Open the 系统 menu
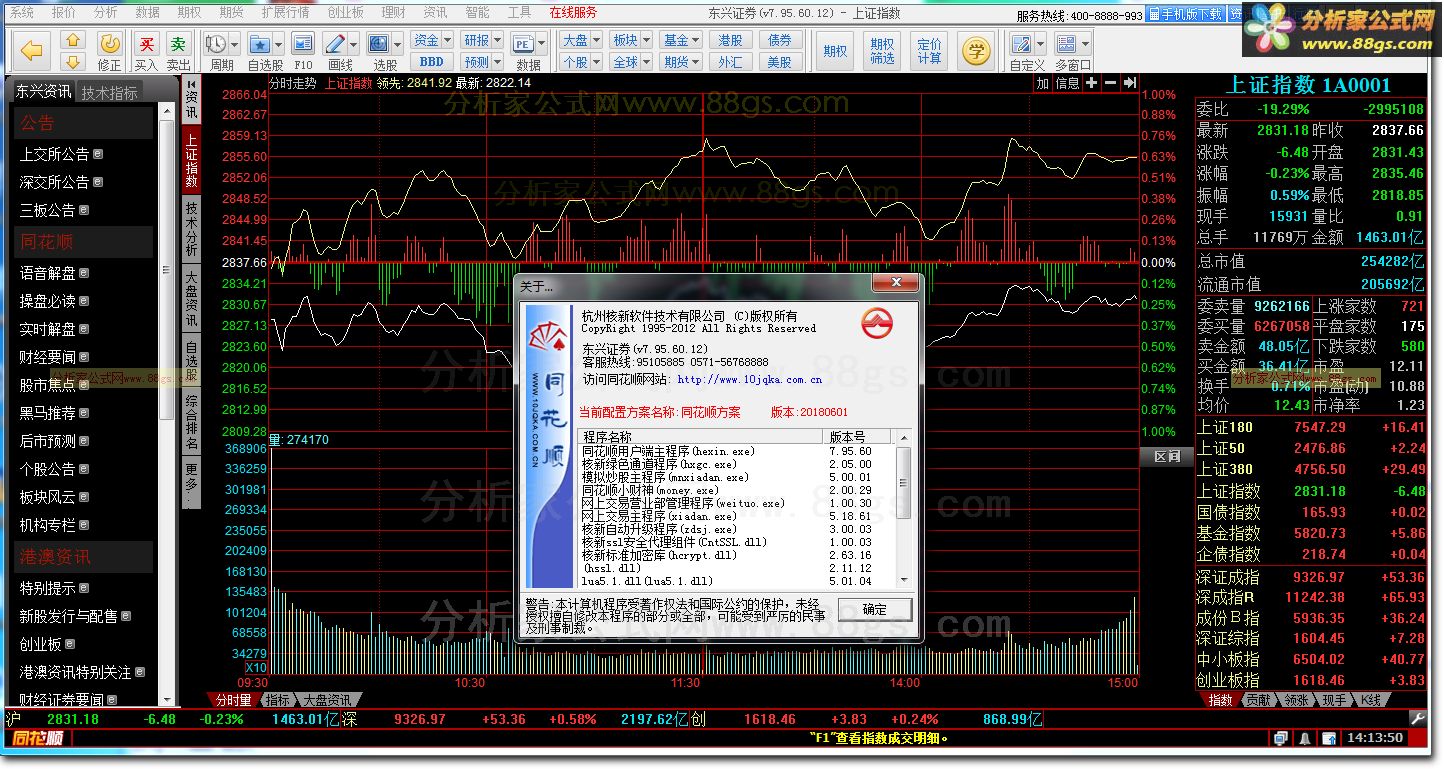1444x769 pixels. click(x=20, y=12)
